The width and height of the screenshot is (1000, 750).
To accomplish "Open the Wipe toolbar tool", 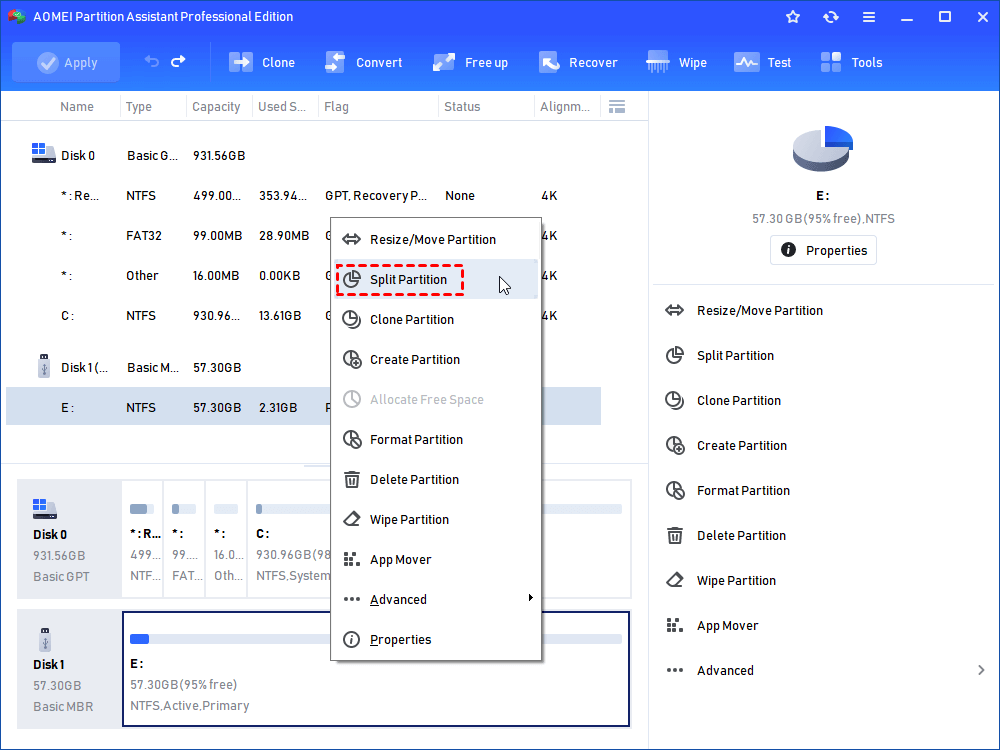I will (677, 62).
